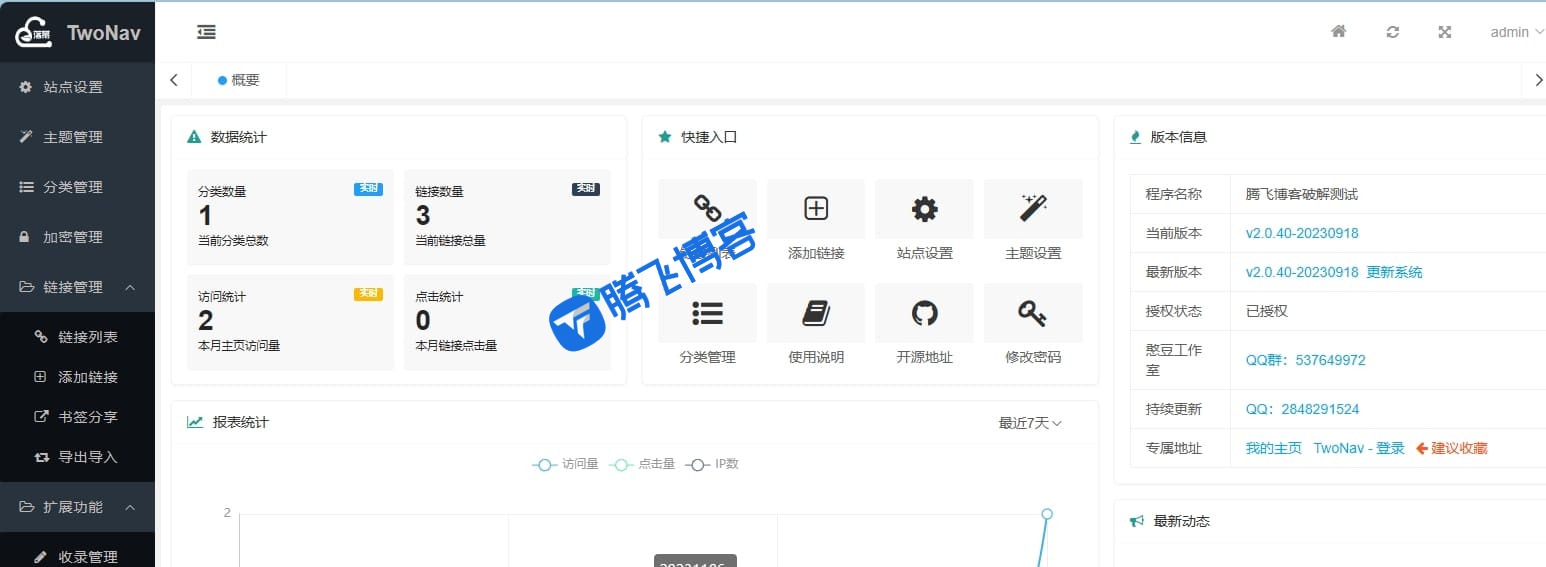Click the 点击统计 statistics card

click(507, 322)
